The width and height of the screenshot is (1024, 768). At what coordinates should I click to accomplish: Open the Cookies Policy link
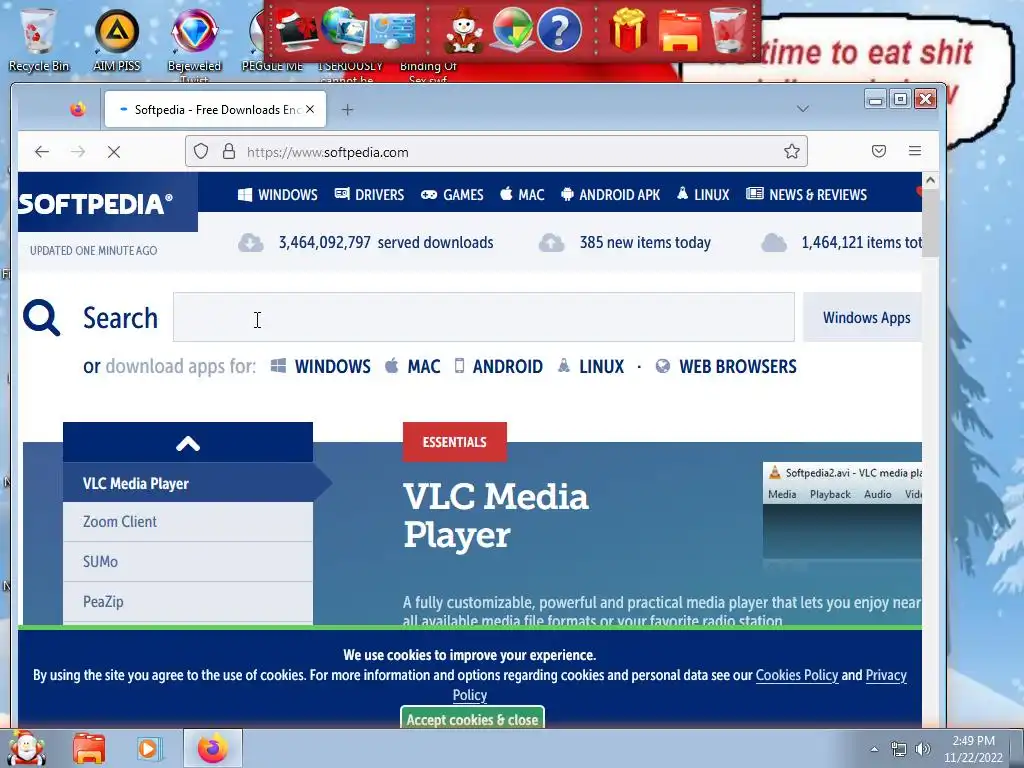[797, 675]
